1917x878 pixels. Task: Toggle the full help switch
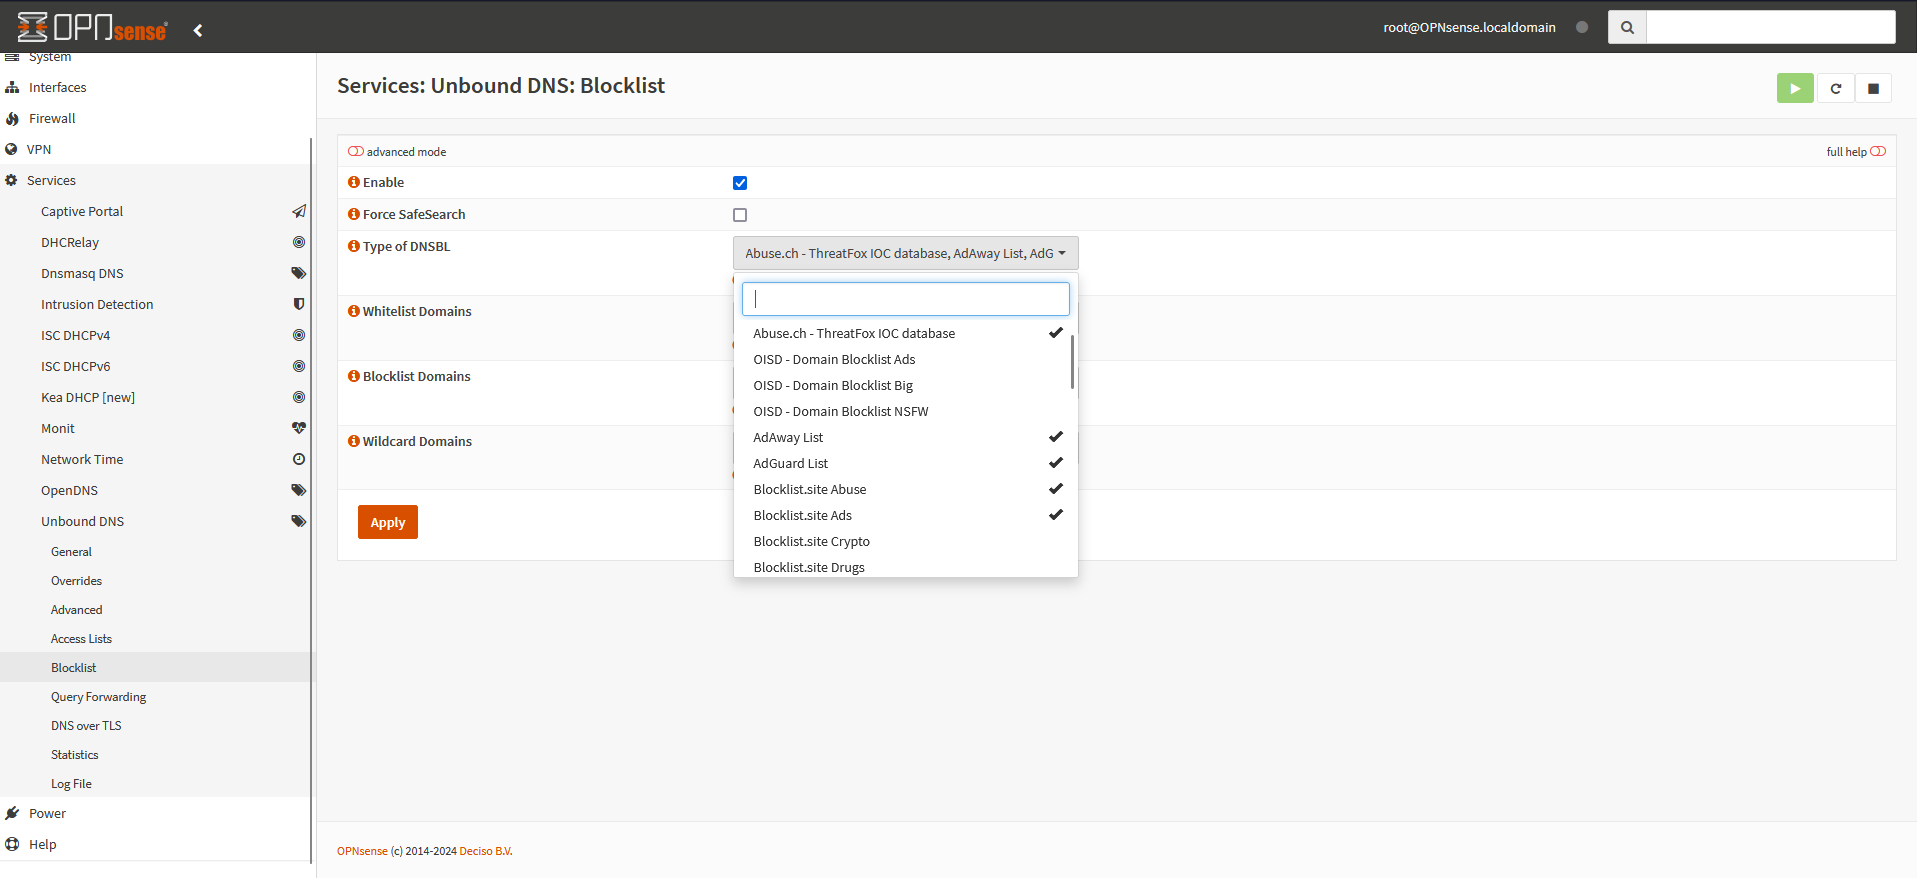(x=1877, y=152)
